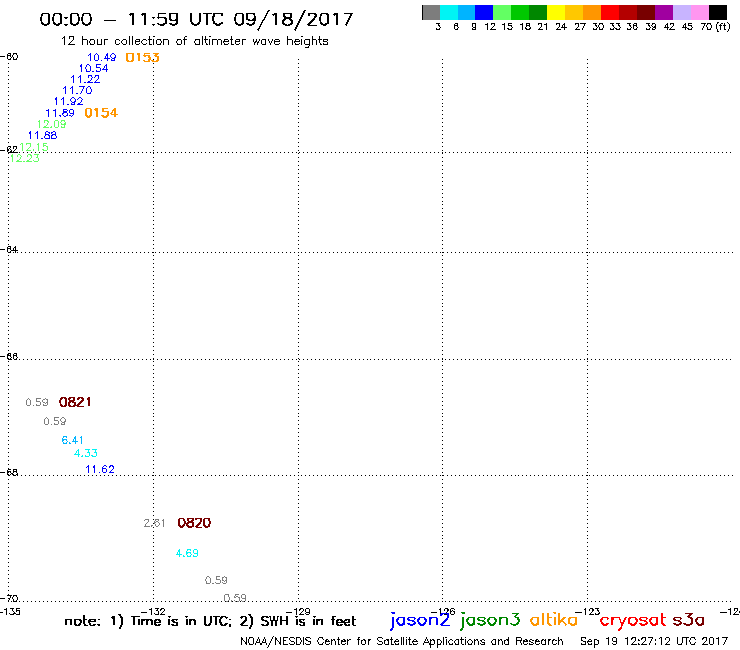Image resolution: width=740 pixels, height=650 pixels.
Task: Select the purple swatch in the color scale
Action: pyautogui.click(x=664, y=12)
